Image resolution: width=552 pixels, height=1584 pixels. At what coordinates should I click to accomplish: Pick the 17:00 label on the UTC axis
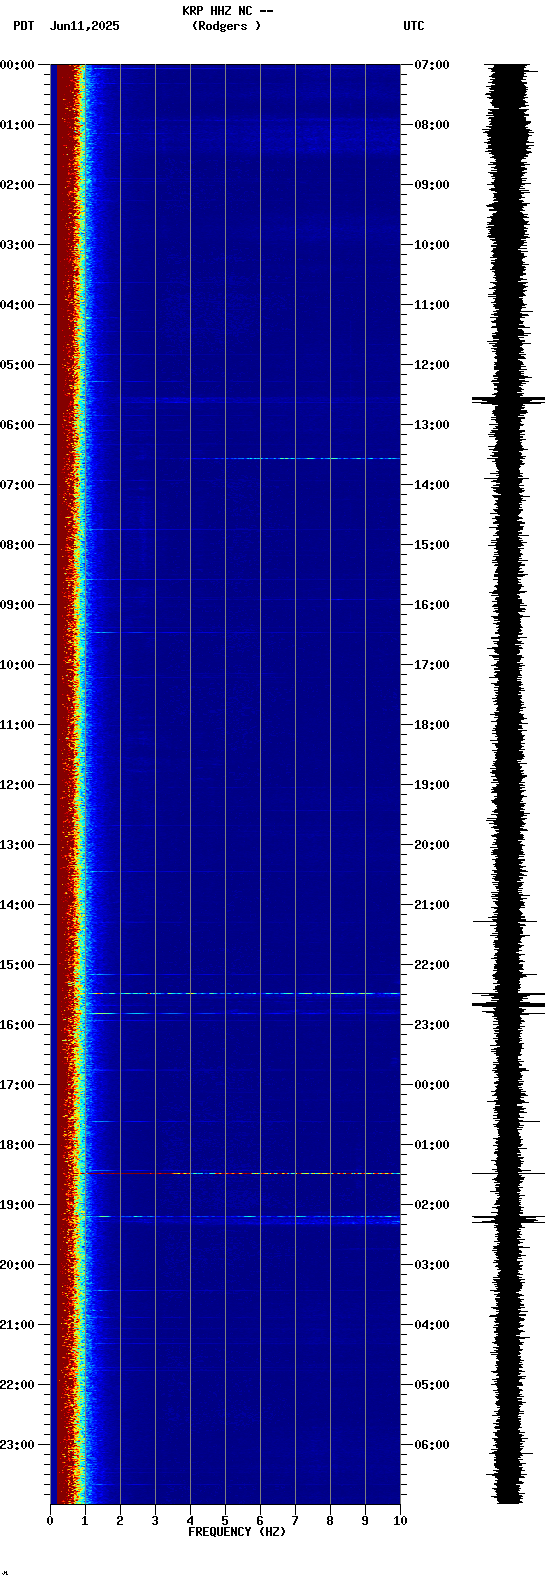[x=432, y=665]
